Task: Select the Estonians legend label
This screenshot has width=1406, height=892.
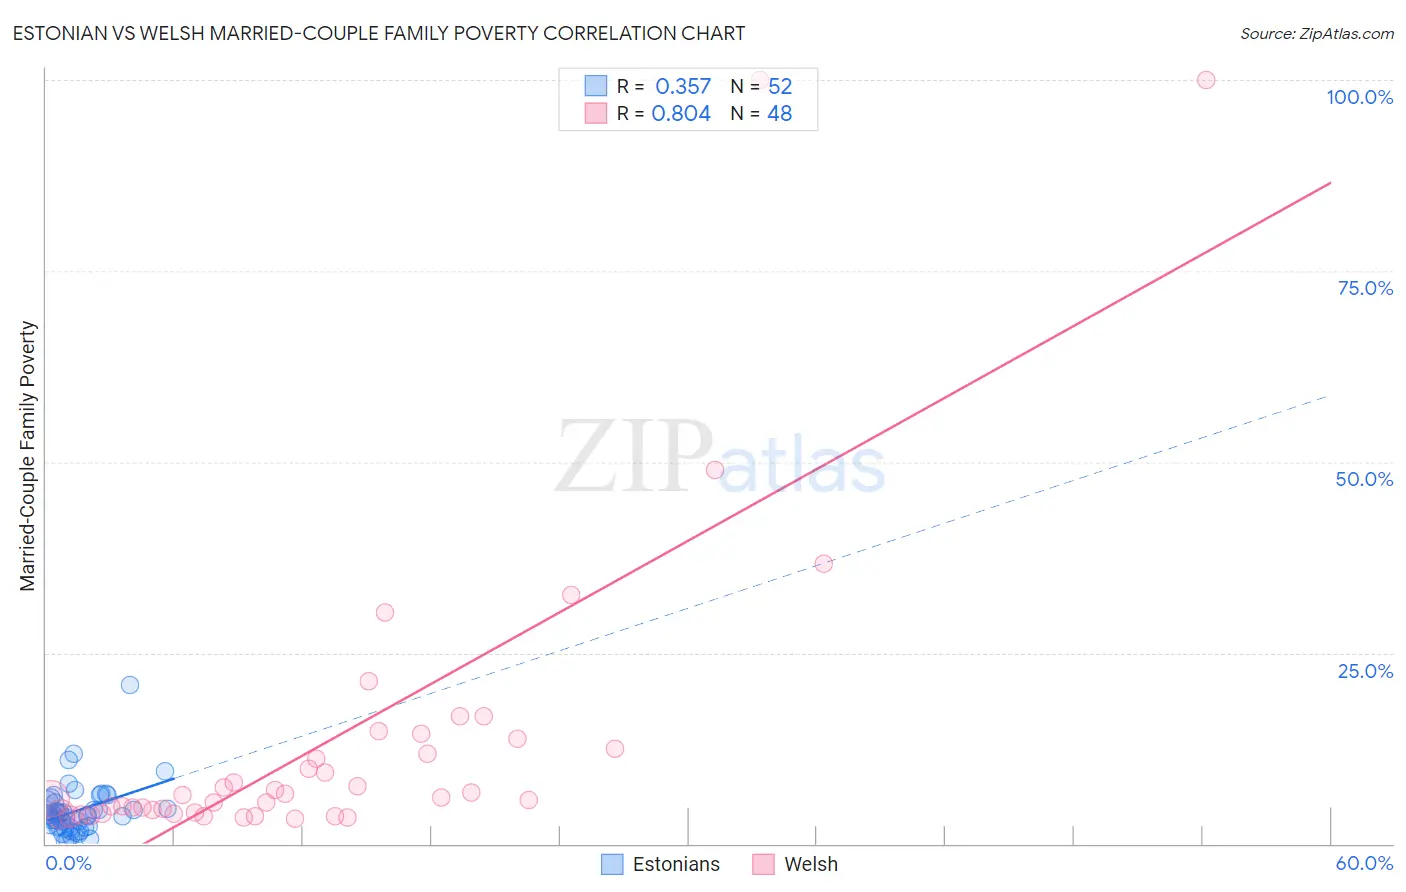Action: (676, 864)
